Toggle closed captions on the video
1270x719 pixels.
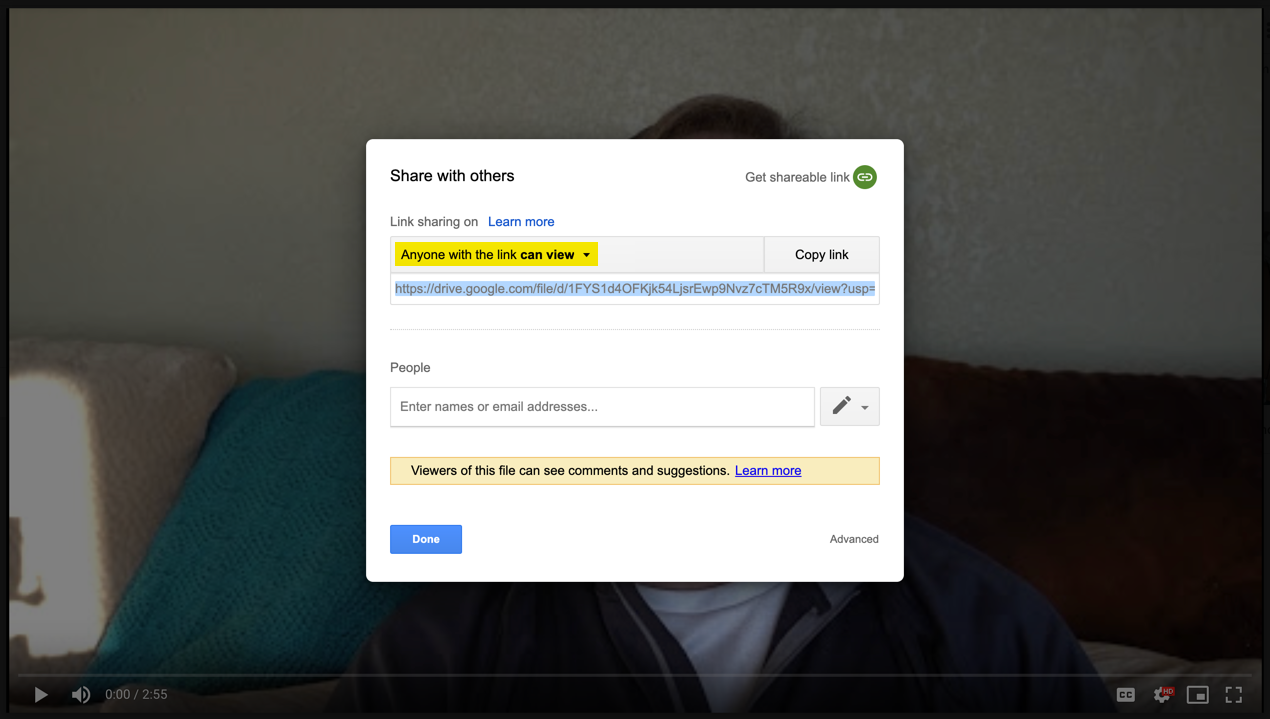point(1126,695)
